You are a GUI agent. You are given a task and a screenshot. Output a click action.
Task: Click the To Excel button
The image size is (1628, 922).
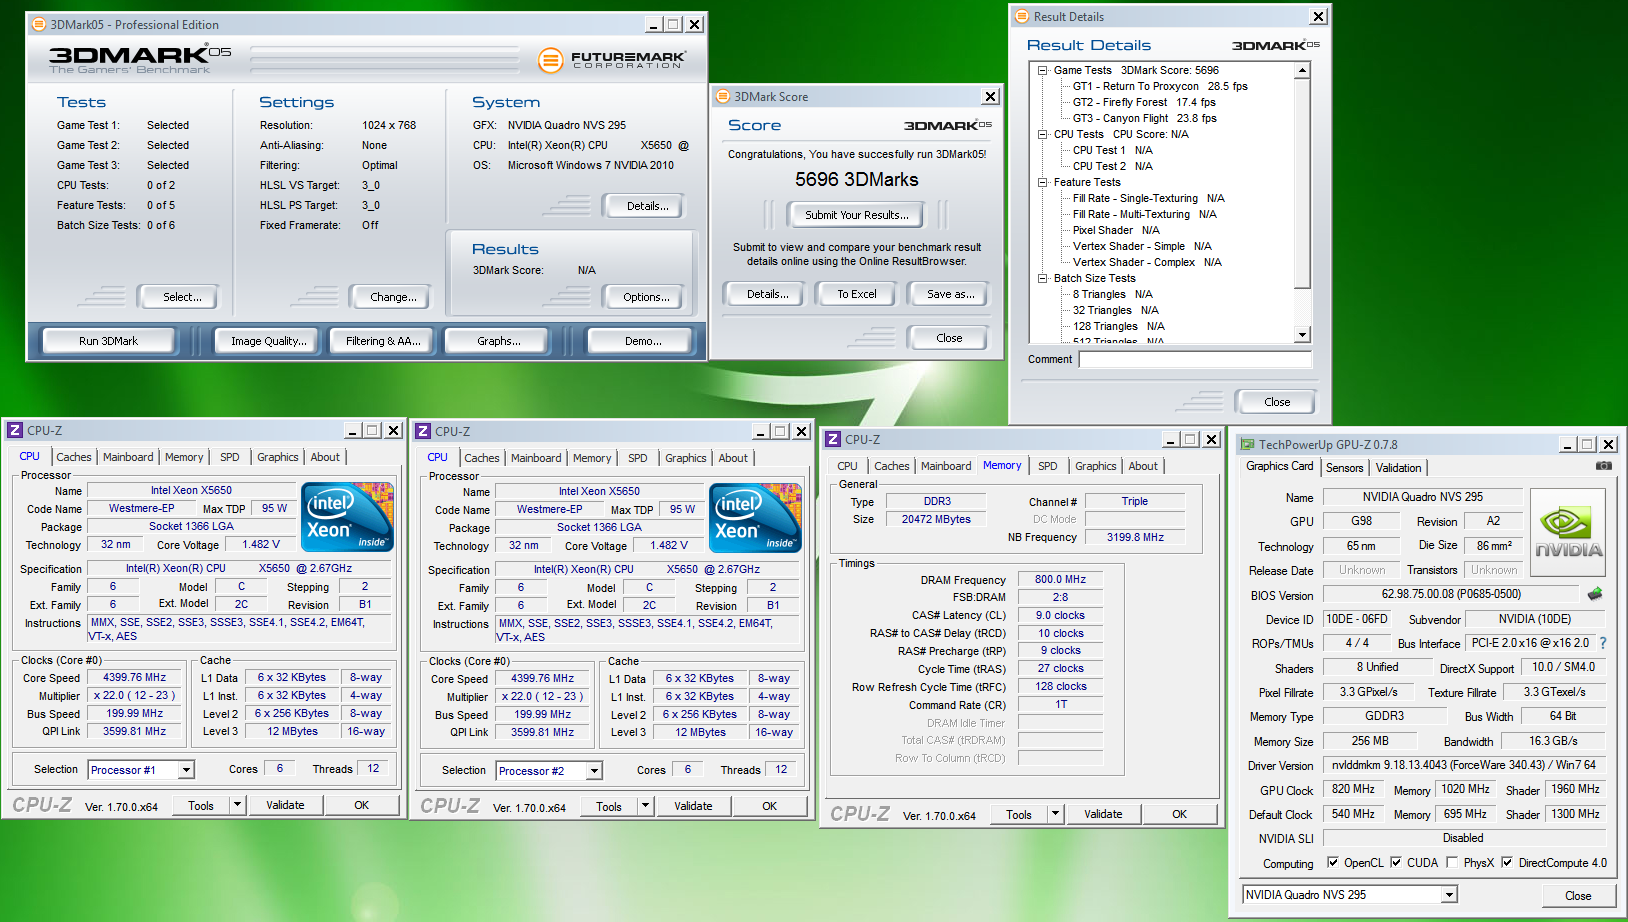click(x=856, y=294)
